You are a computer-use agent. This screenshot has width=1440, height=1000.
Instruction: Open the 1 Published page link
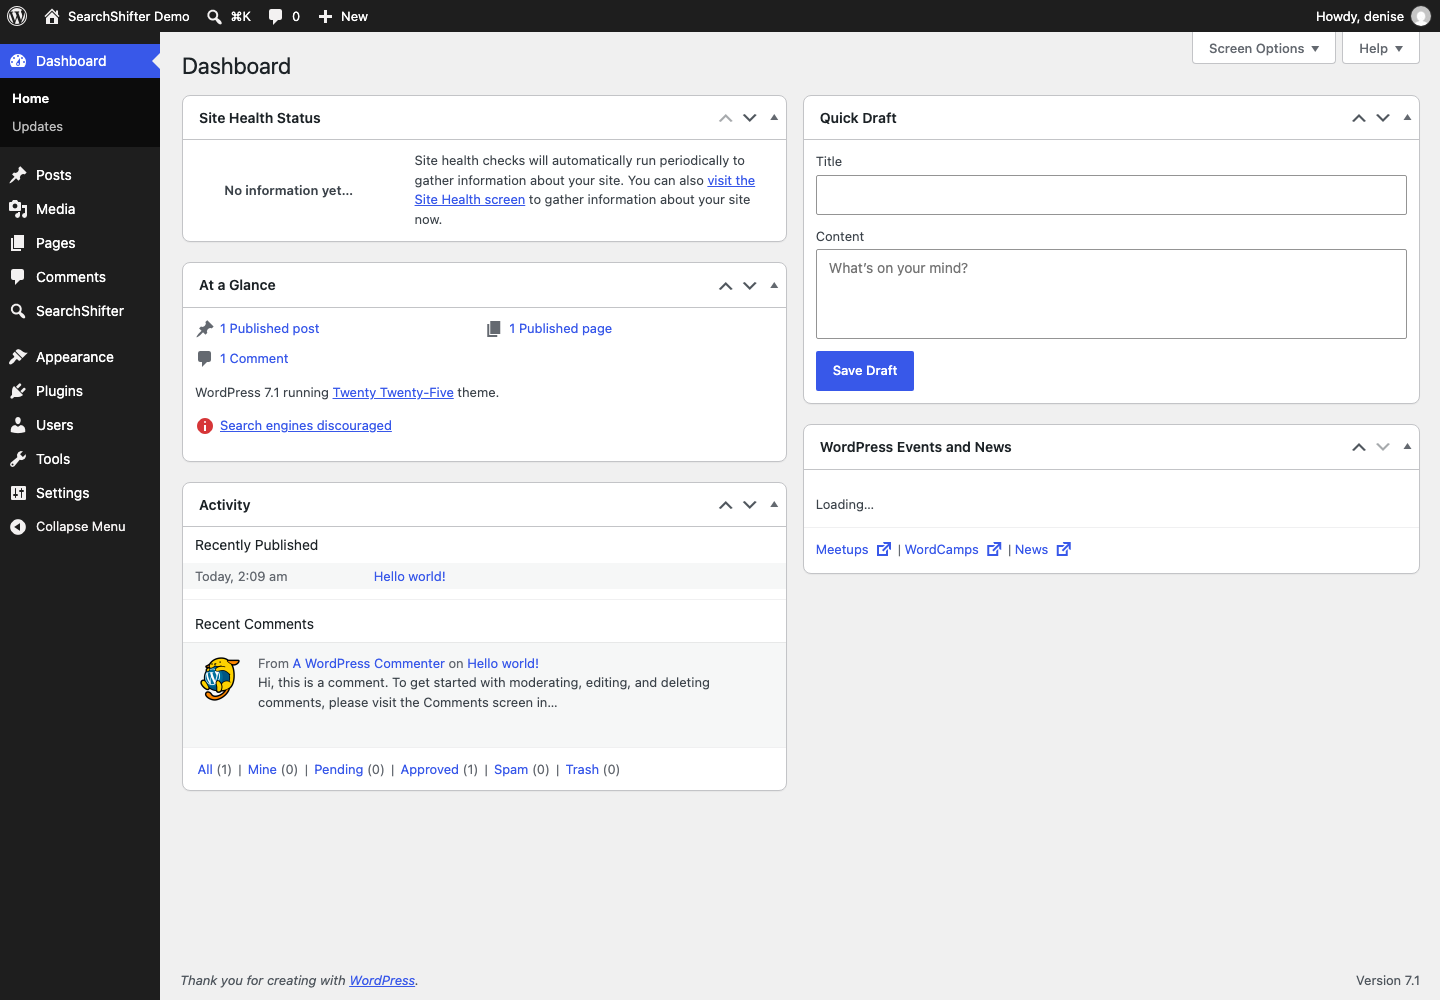pyautogui.click(x=560, y=329)
